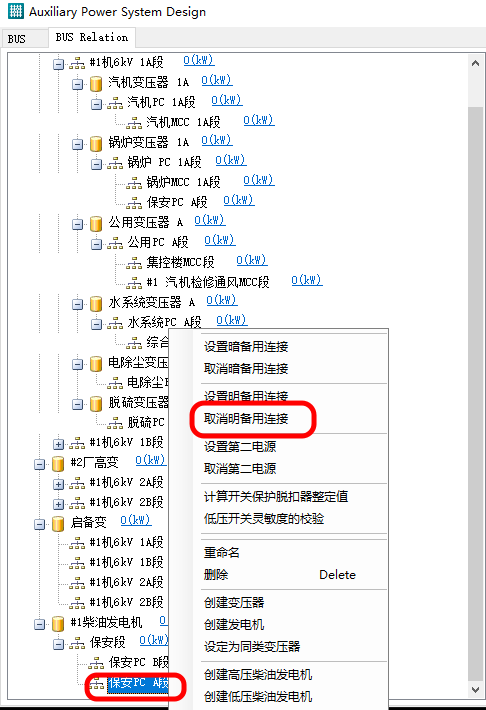Viewport: 486px width, 710px height.
Task: Click the 锅炉变压器 1A transformer icon
Action: coord(96,144)
